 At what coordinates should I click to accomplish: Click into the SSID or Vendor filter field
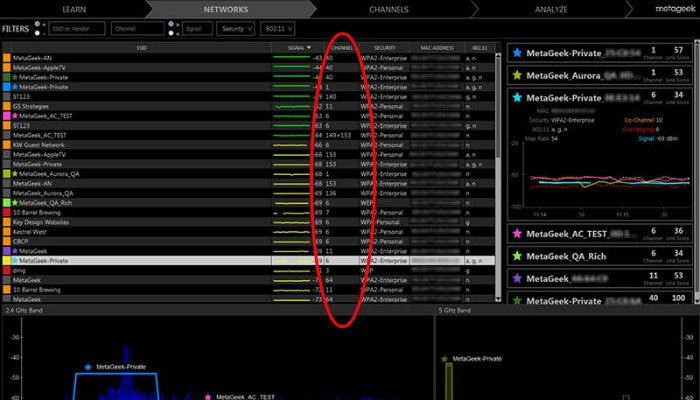[80, 30]
